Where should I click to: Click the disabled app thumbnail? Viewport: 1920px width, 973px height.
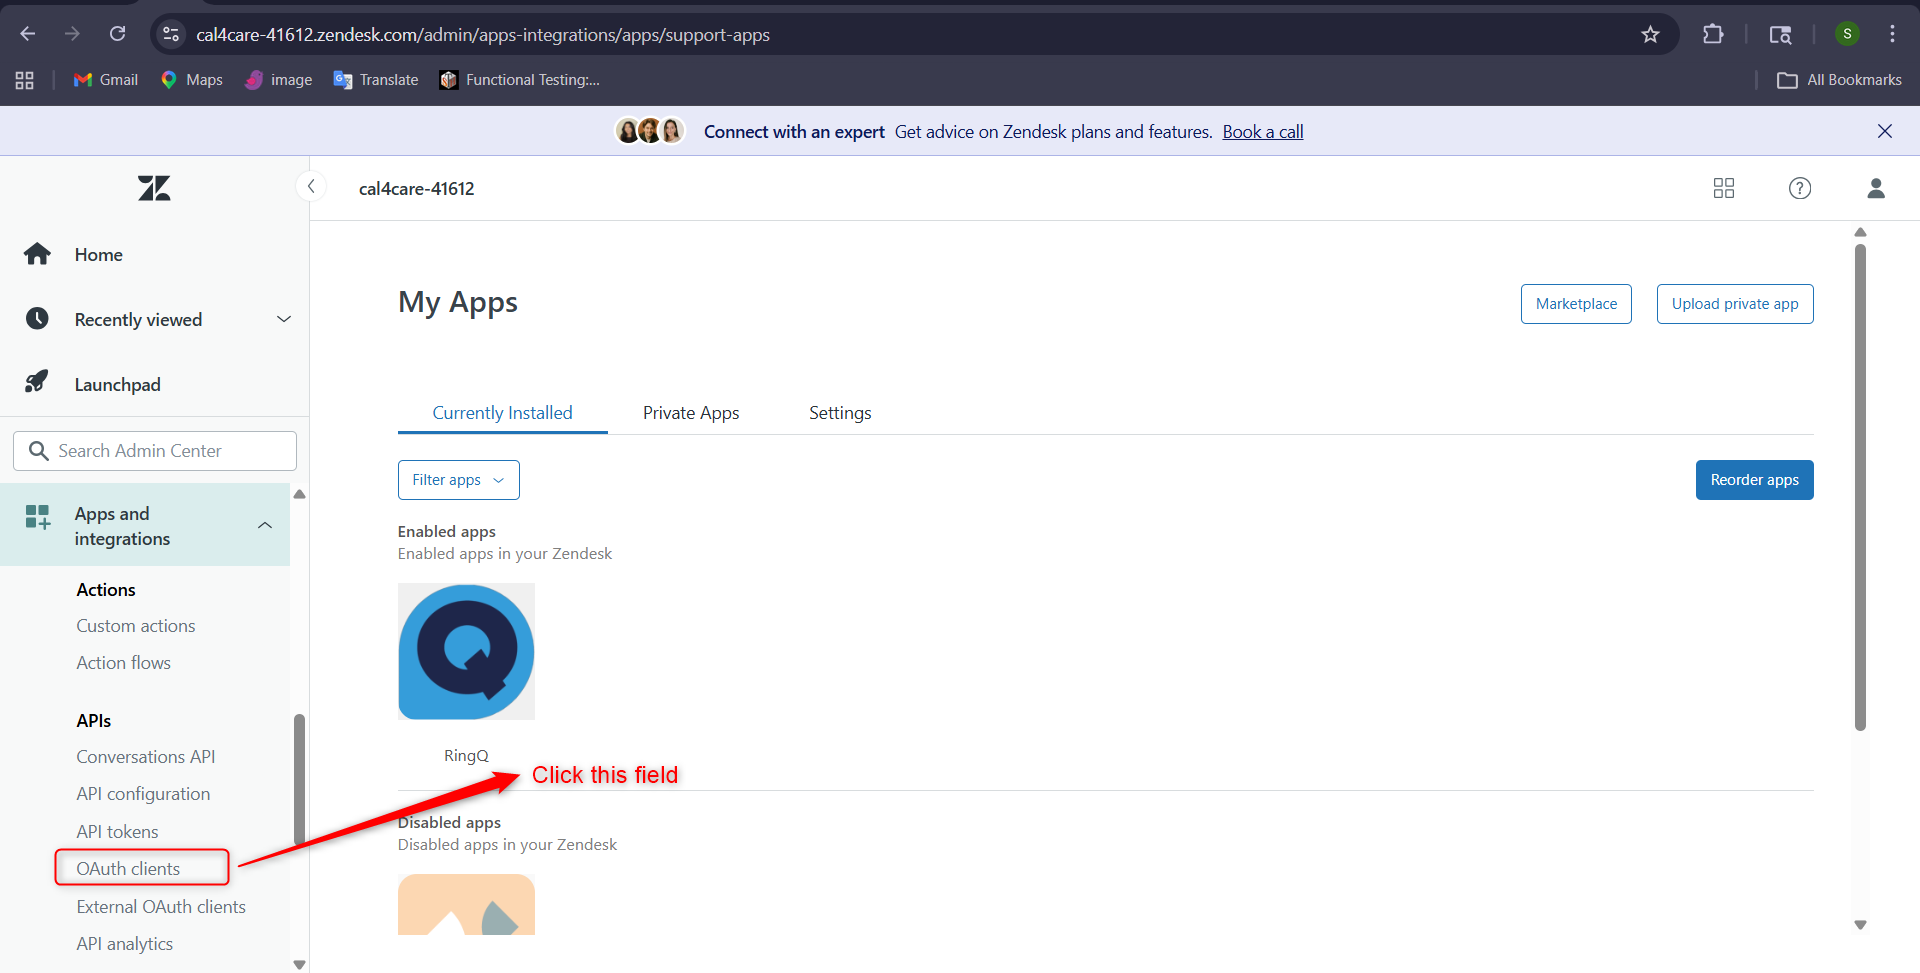click(466, 904)
